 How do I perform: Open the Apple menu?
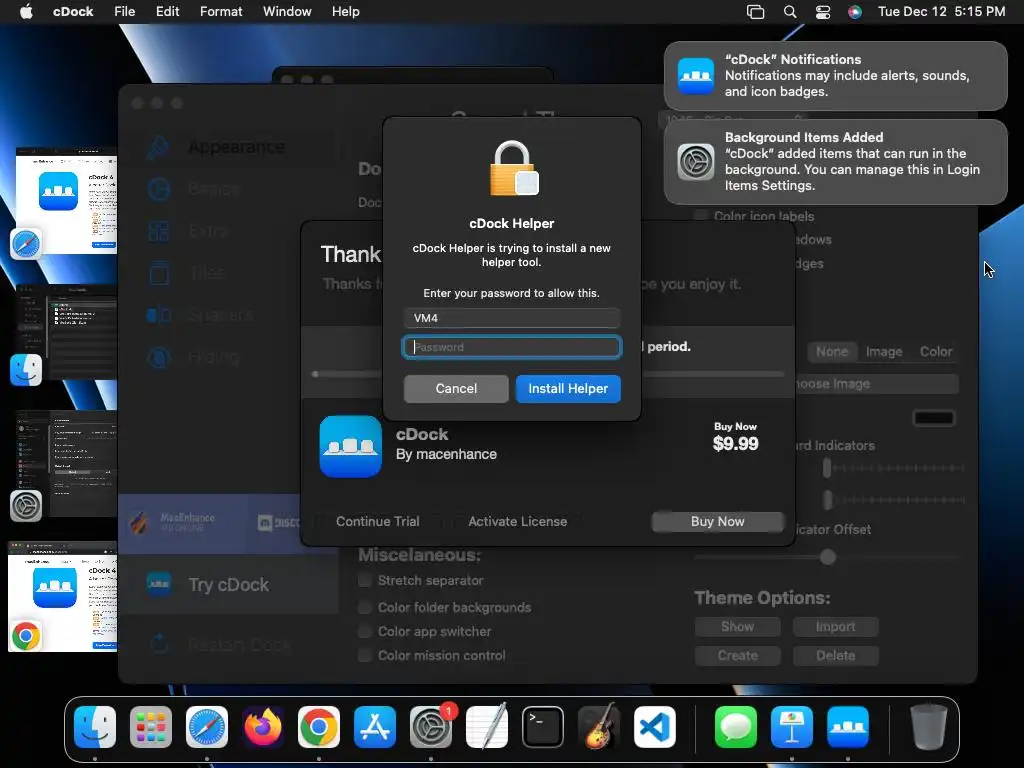26,12
